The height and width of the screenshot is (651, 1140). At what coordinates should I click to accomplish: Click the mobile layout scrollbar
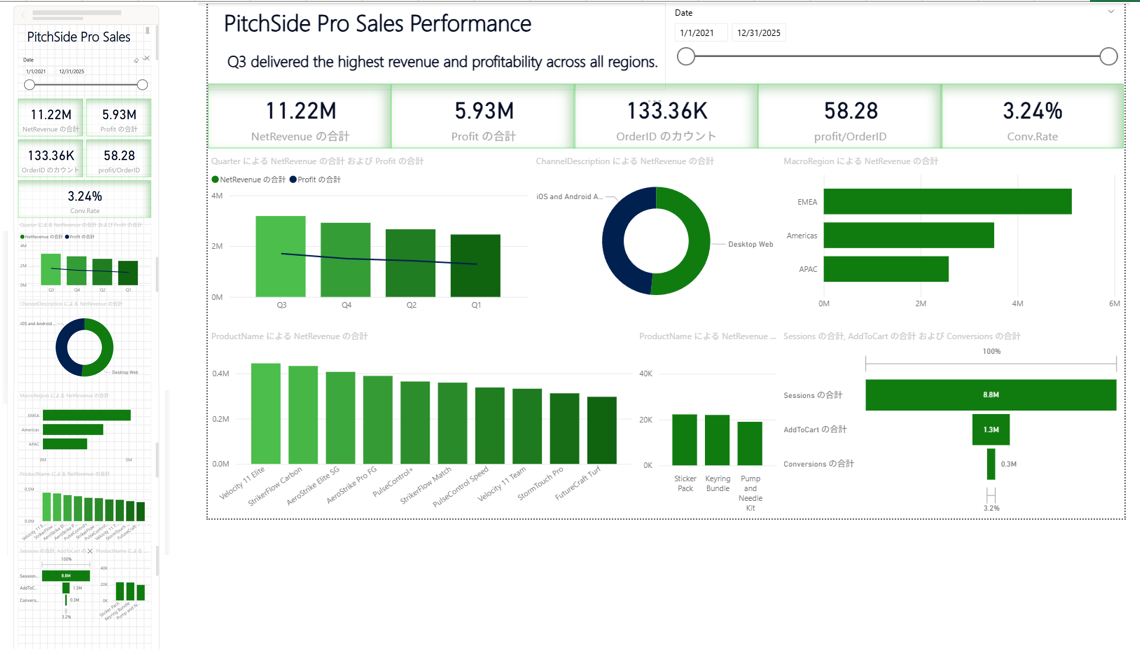tap(148, 31)
